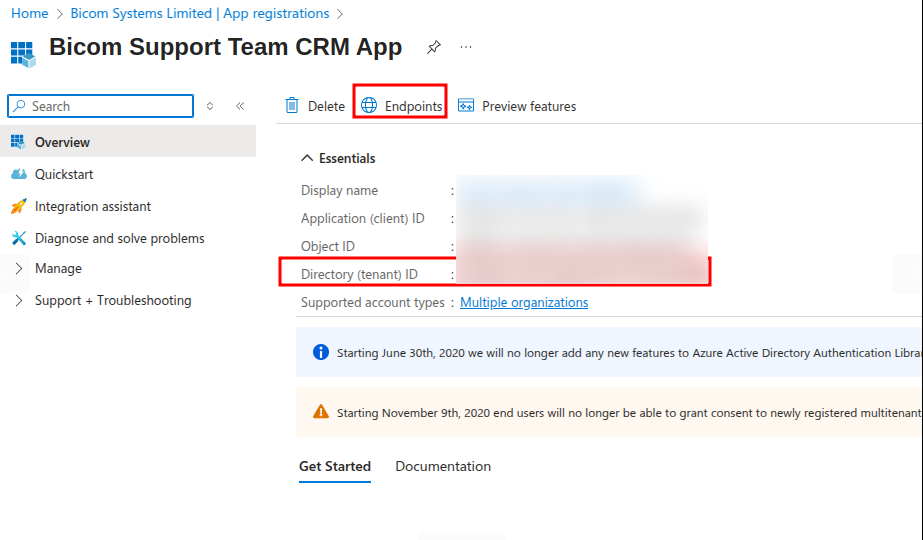Expand Support + Troubleshooting chevron
This screenshot has height=540, width=923.
coord(19,300)
